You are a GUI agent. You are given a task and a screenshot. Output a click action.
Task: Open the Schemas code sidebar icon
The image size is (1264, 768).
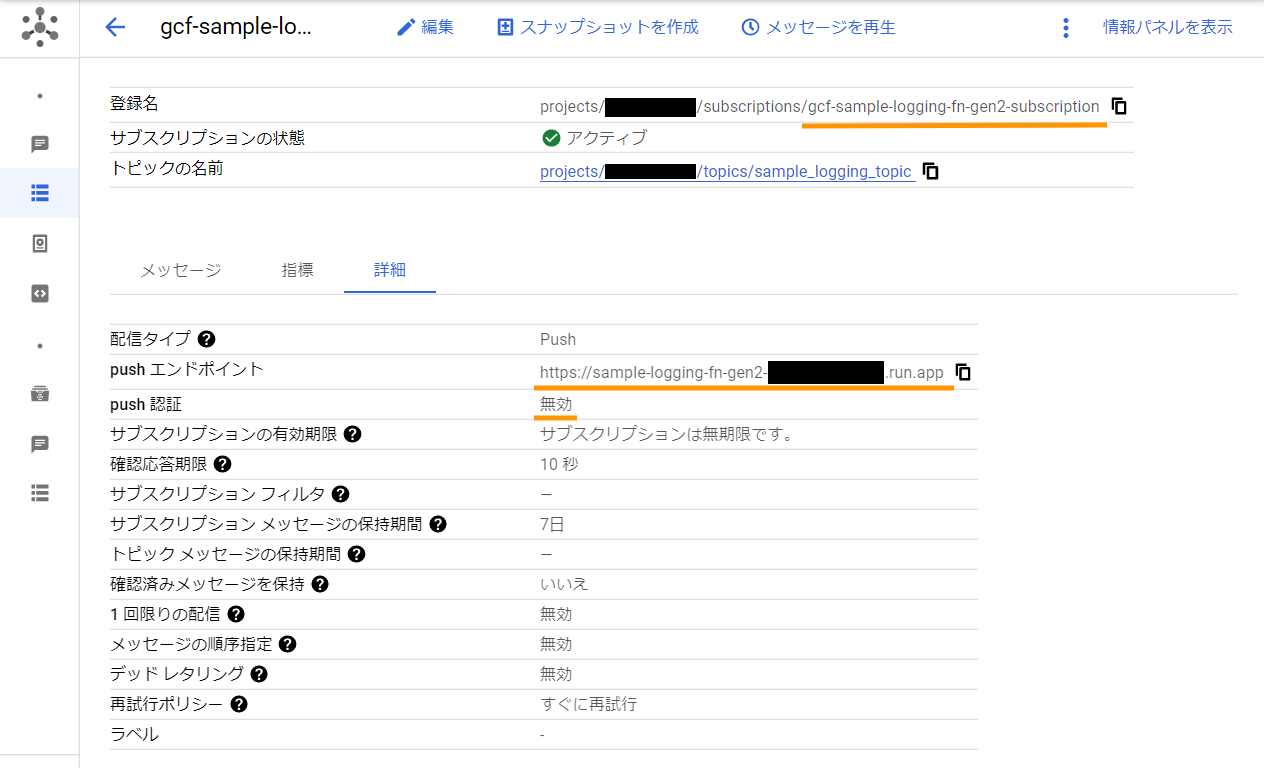40,293
